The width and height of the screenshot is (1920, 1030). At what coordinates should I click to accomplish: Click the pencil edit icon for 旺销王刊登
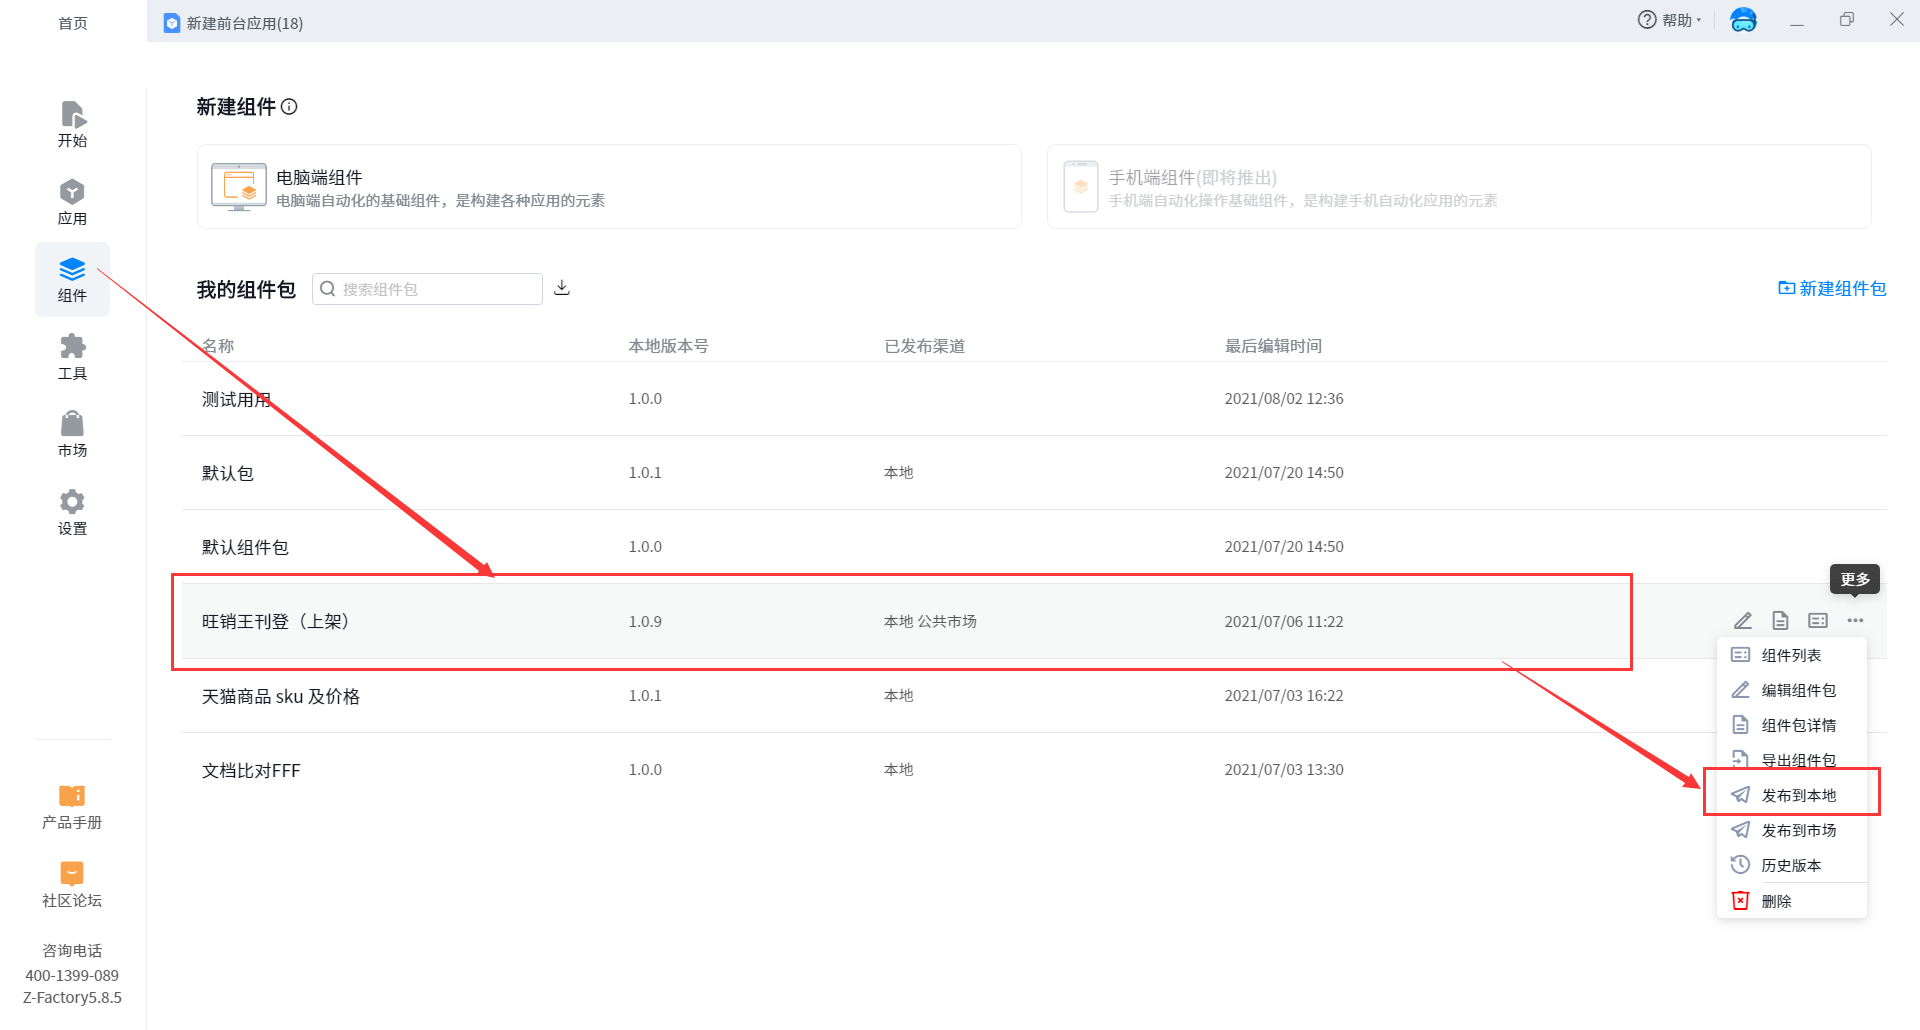(1742, 621)
